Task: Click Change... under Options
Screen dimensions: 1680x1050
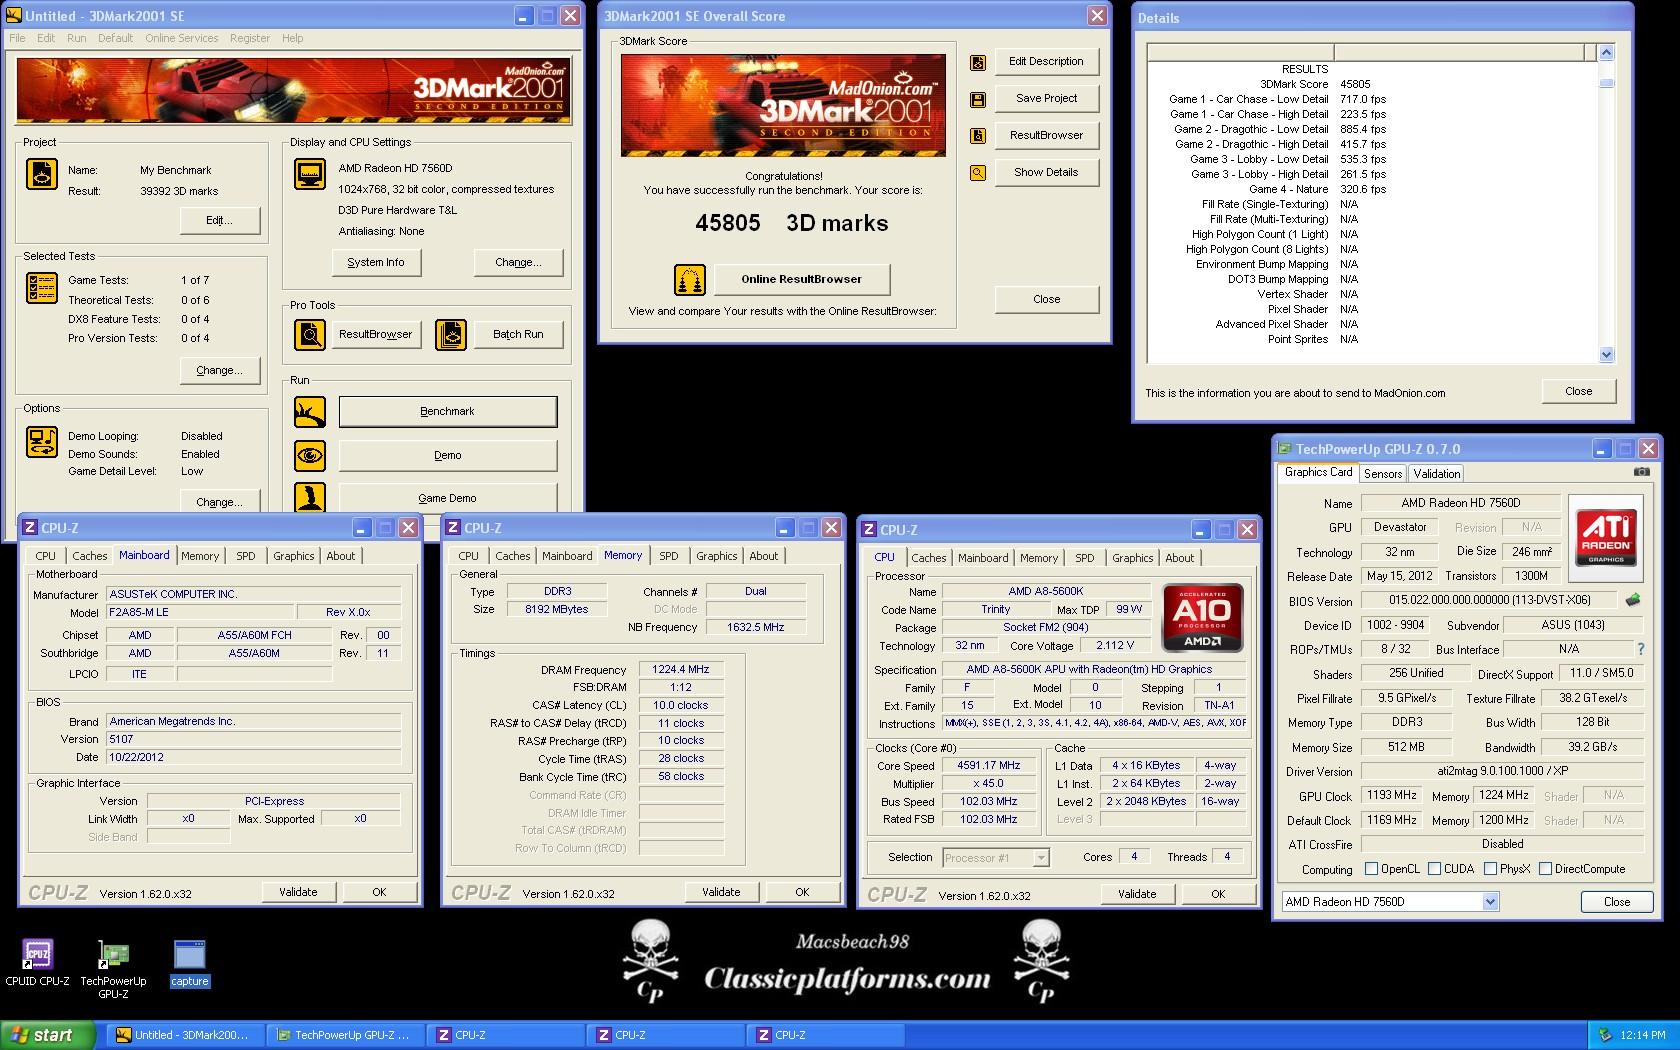Action: click(x=219, y=501)
